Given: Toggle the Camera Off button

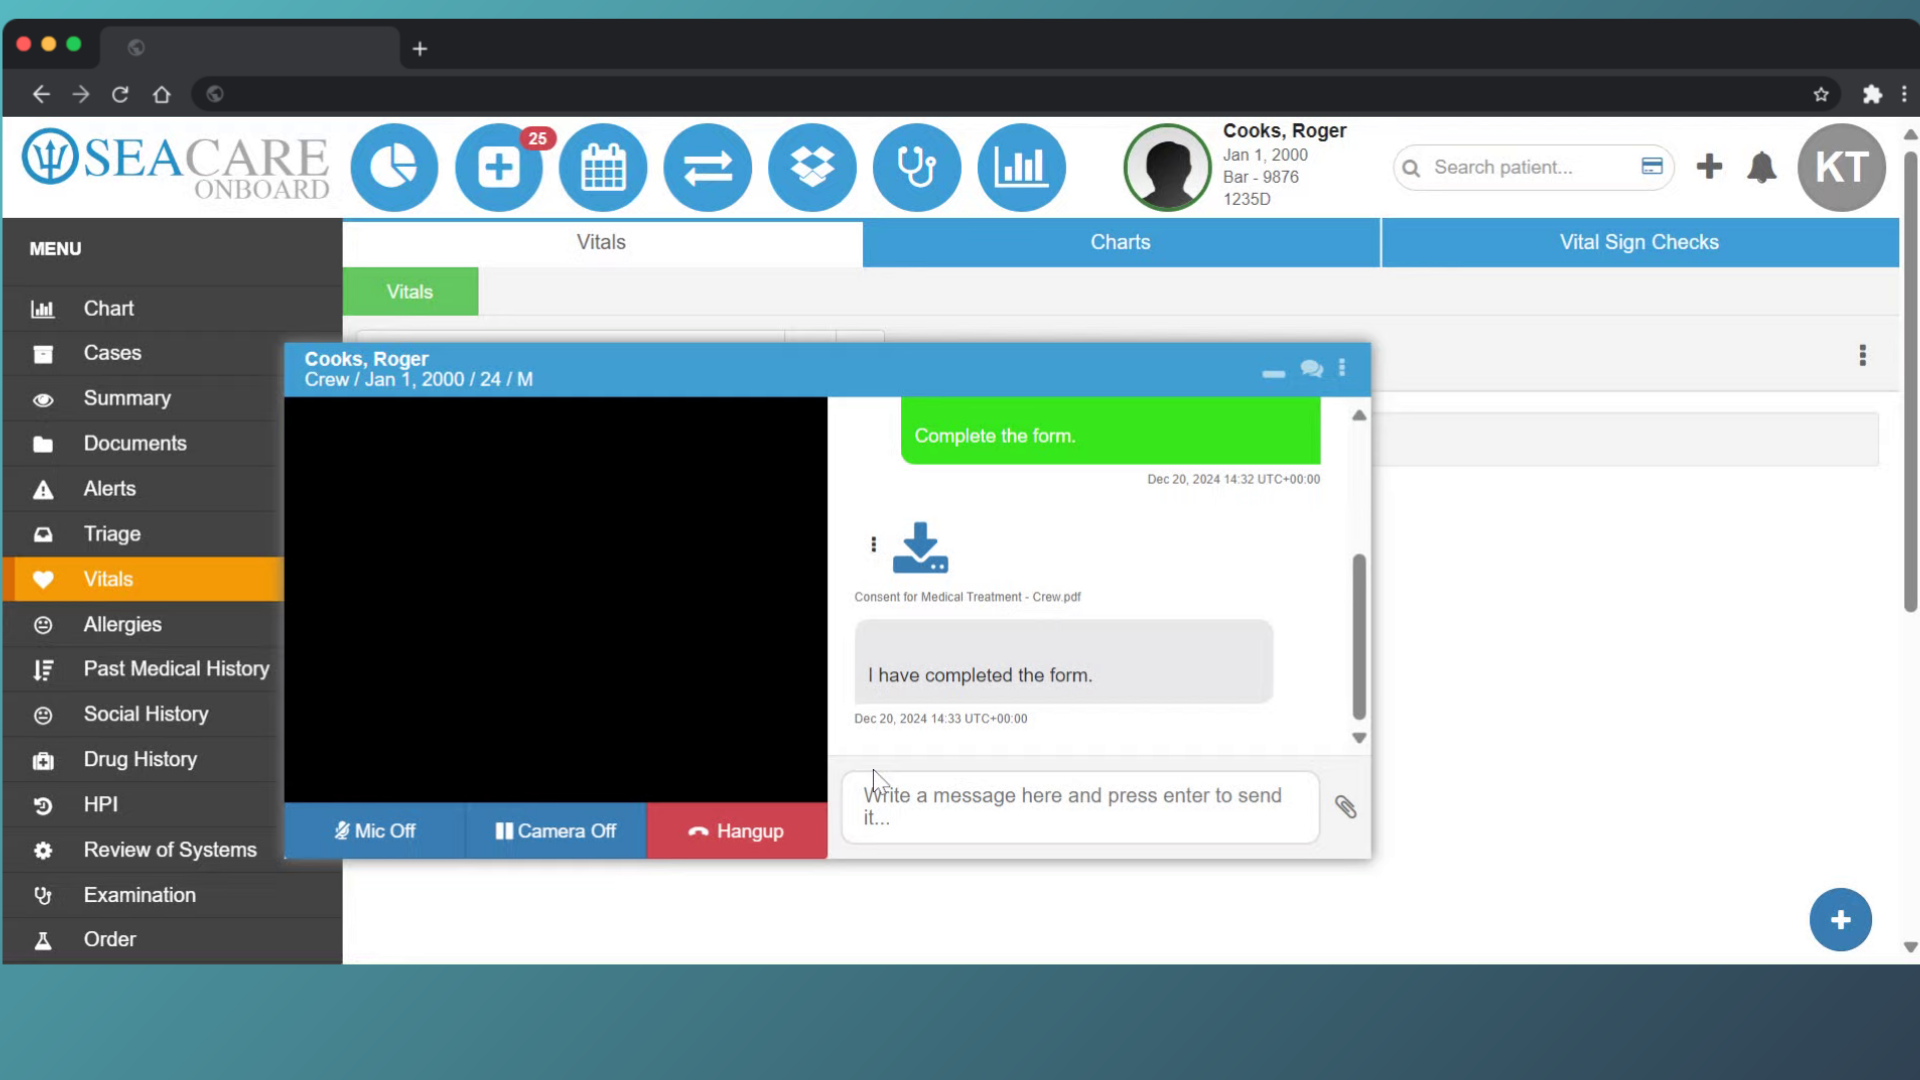Looking at the screenshot, I should (x=556, y=831).
